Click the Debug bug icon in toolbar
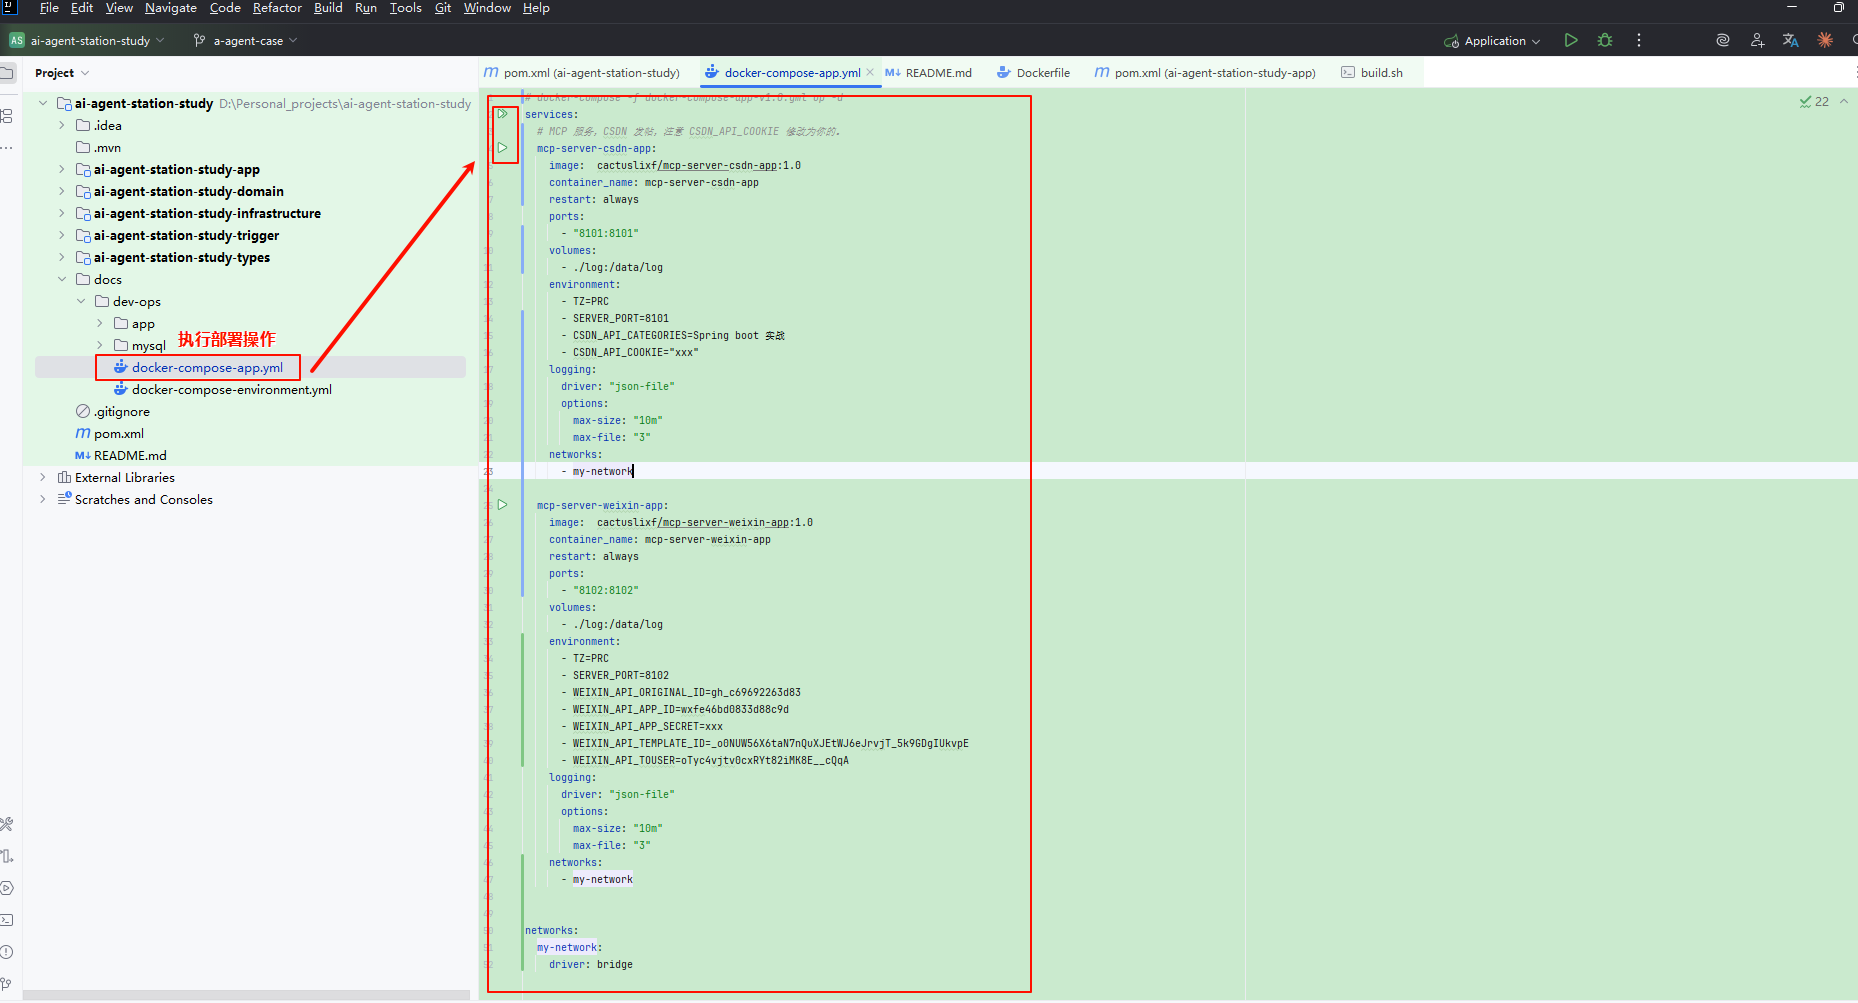Screen dimensions: 1858x1003 (x=1605, y=41)
